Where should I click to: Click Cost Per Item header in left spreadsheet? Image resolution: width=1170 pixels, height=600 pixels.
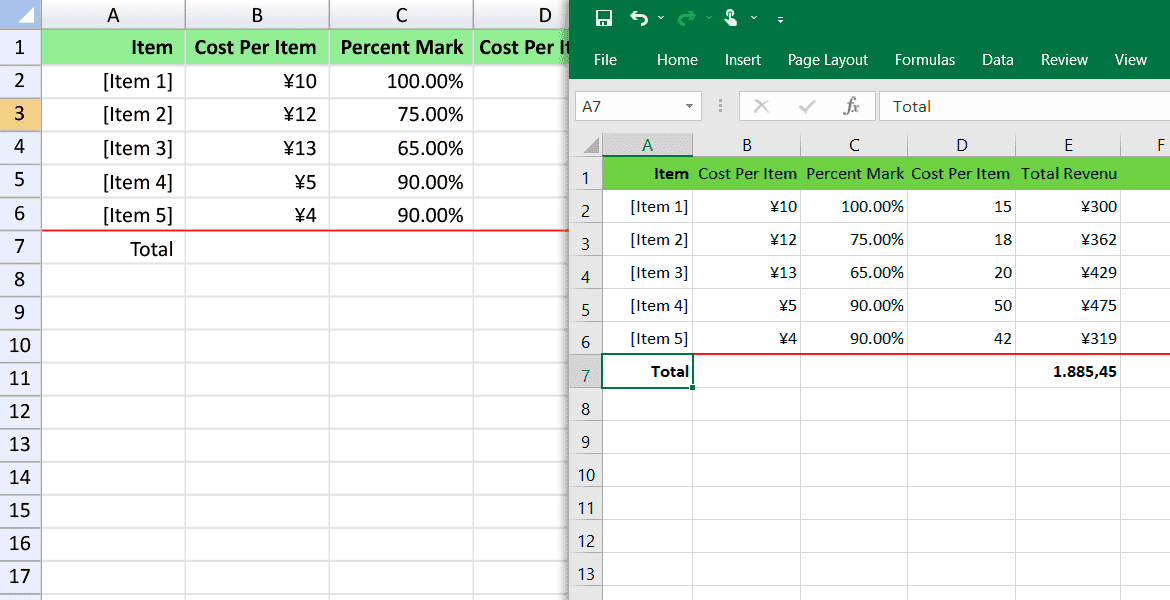[257, 48]
